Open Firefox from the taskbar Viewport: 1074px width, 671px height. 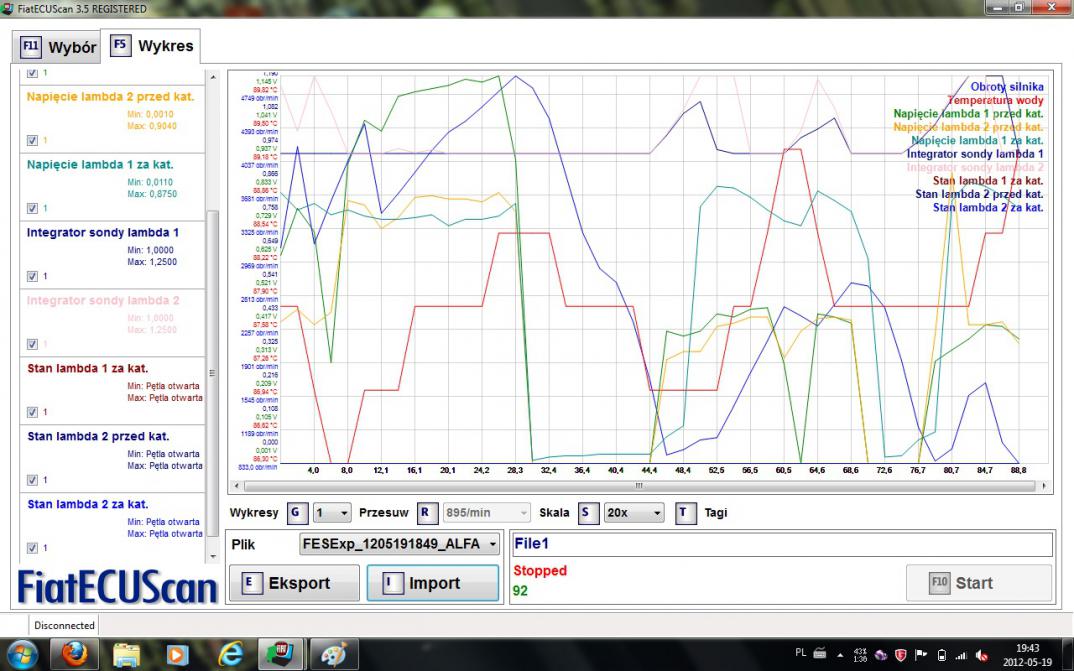coord(75,652)
